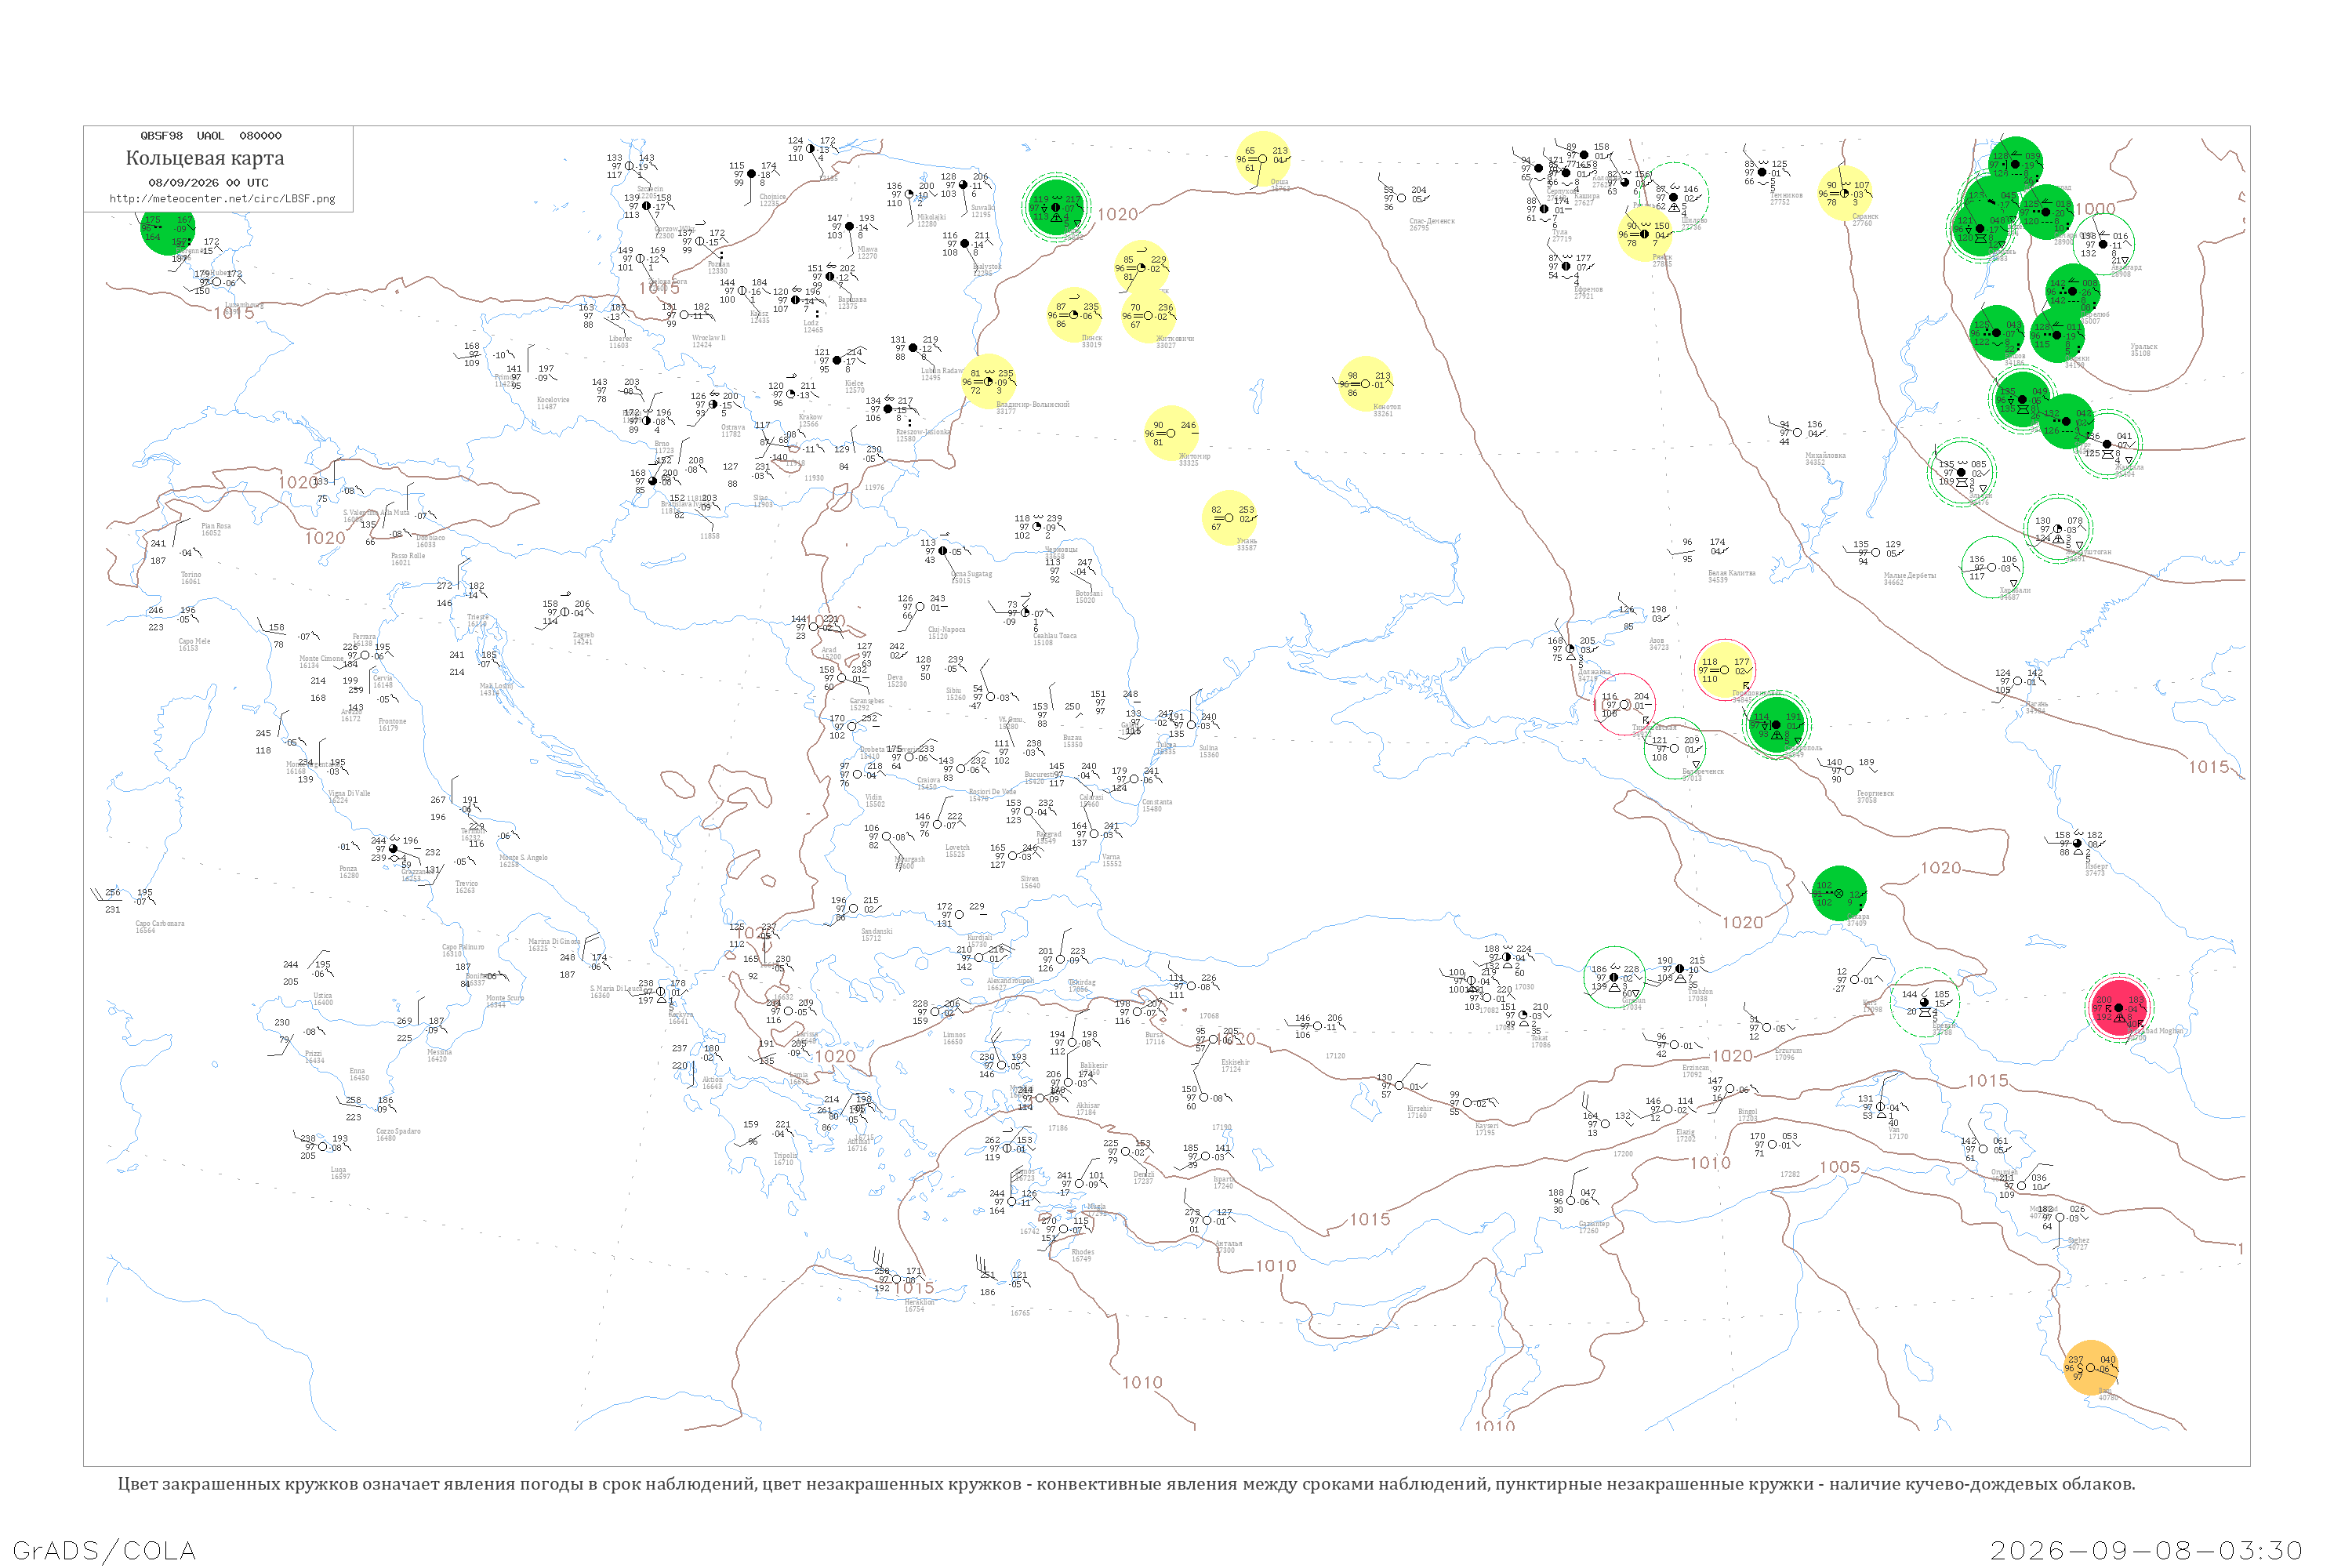Click the 08/09/2026 00 UTC date label

point(208,183)
